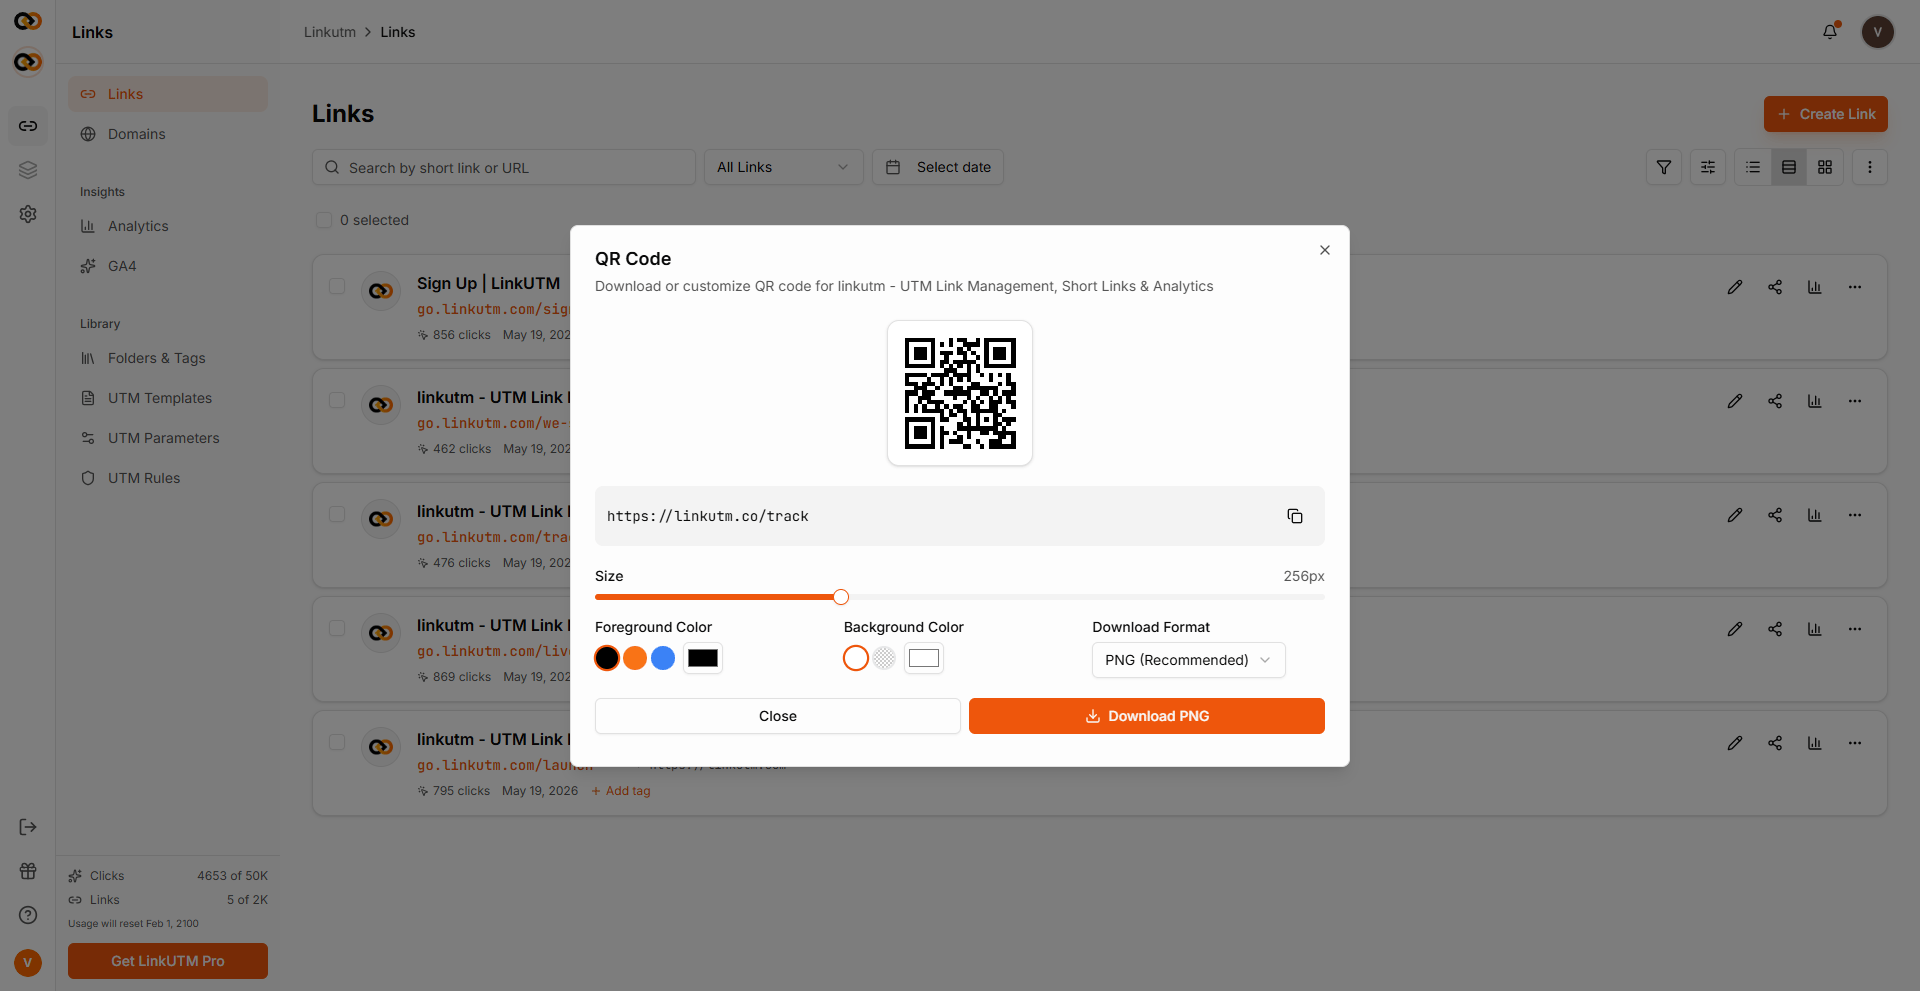
Task: Select blue foreground color swatch
Action: (663, 658)
